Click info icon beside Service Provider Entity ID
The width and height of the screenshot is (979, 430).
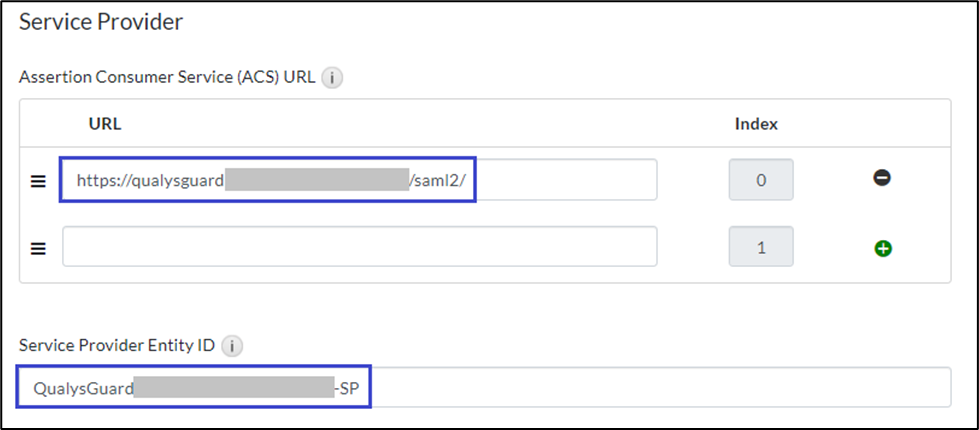pyautogui.click(x=231, y=346)
